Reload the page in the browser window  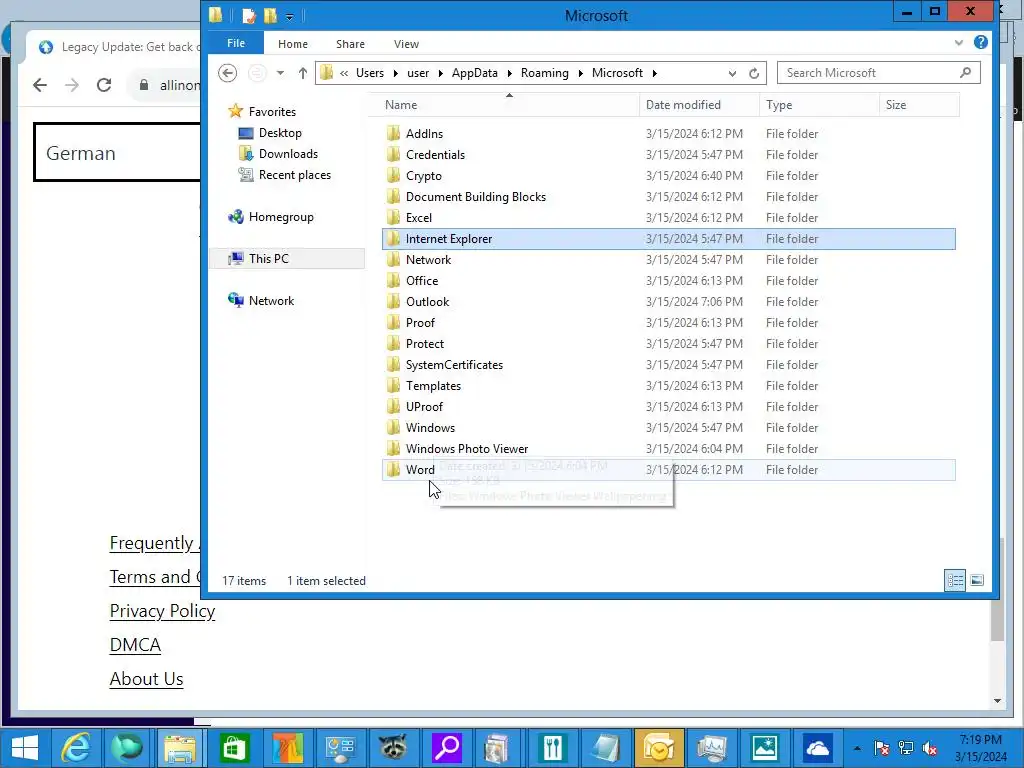pyautogui.click(x=104, y=85)
